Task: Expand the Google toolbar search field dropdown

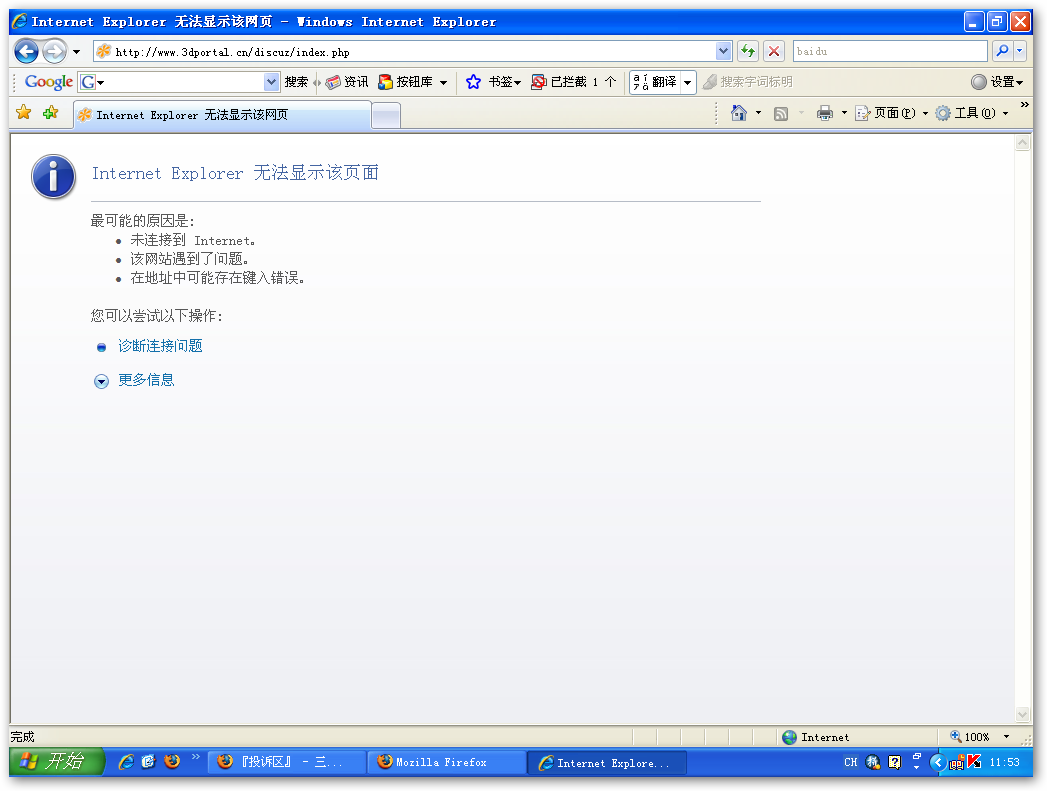Action: [x=271, y=82]
